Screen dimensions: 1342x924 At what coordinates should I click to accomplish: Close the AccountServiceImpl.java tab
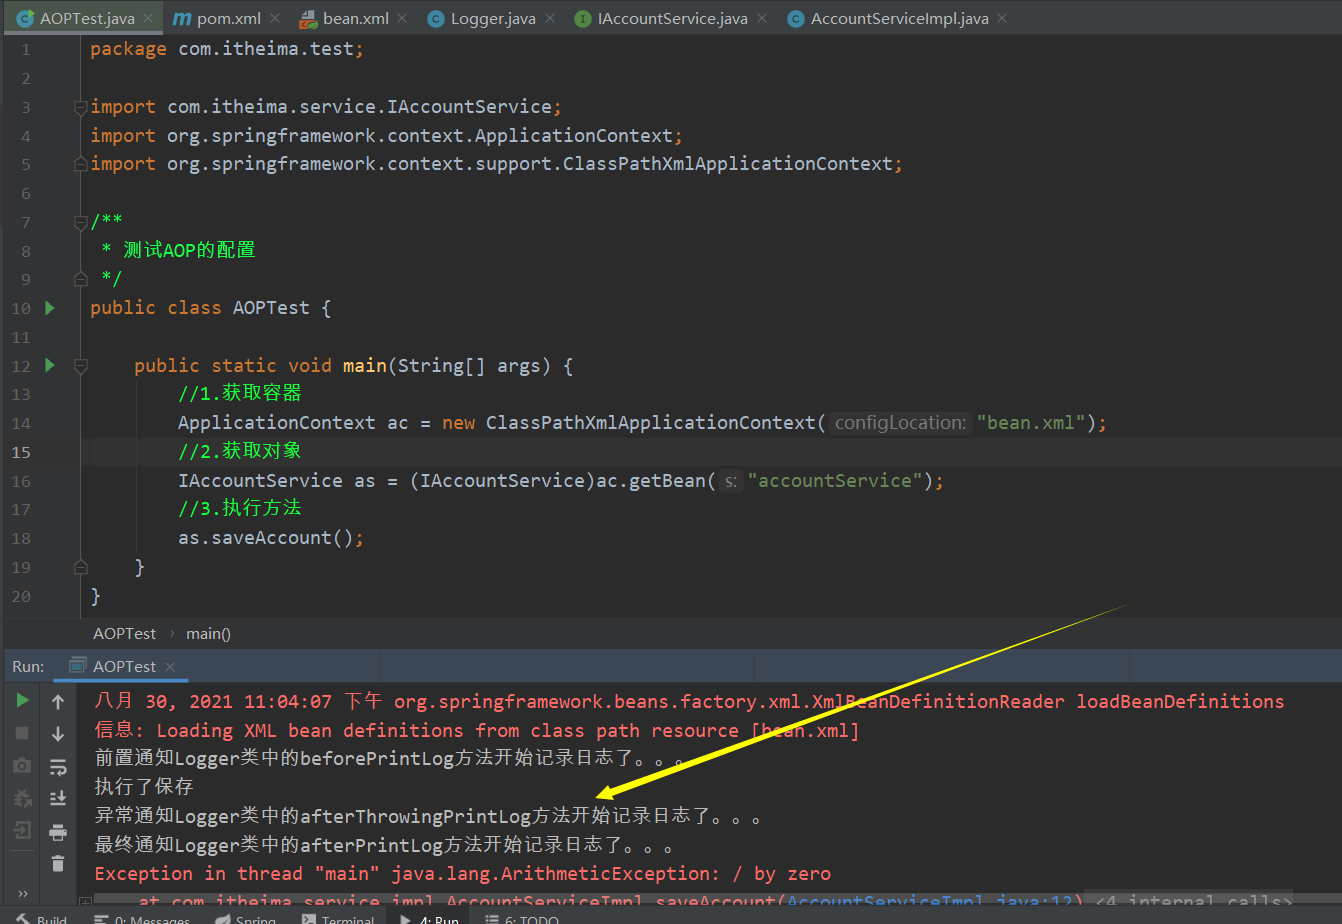click(x=1003, y=19)
